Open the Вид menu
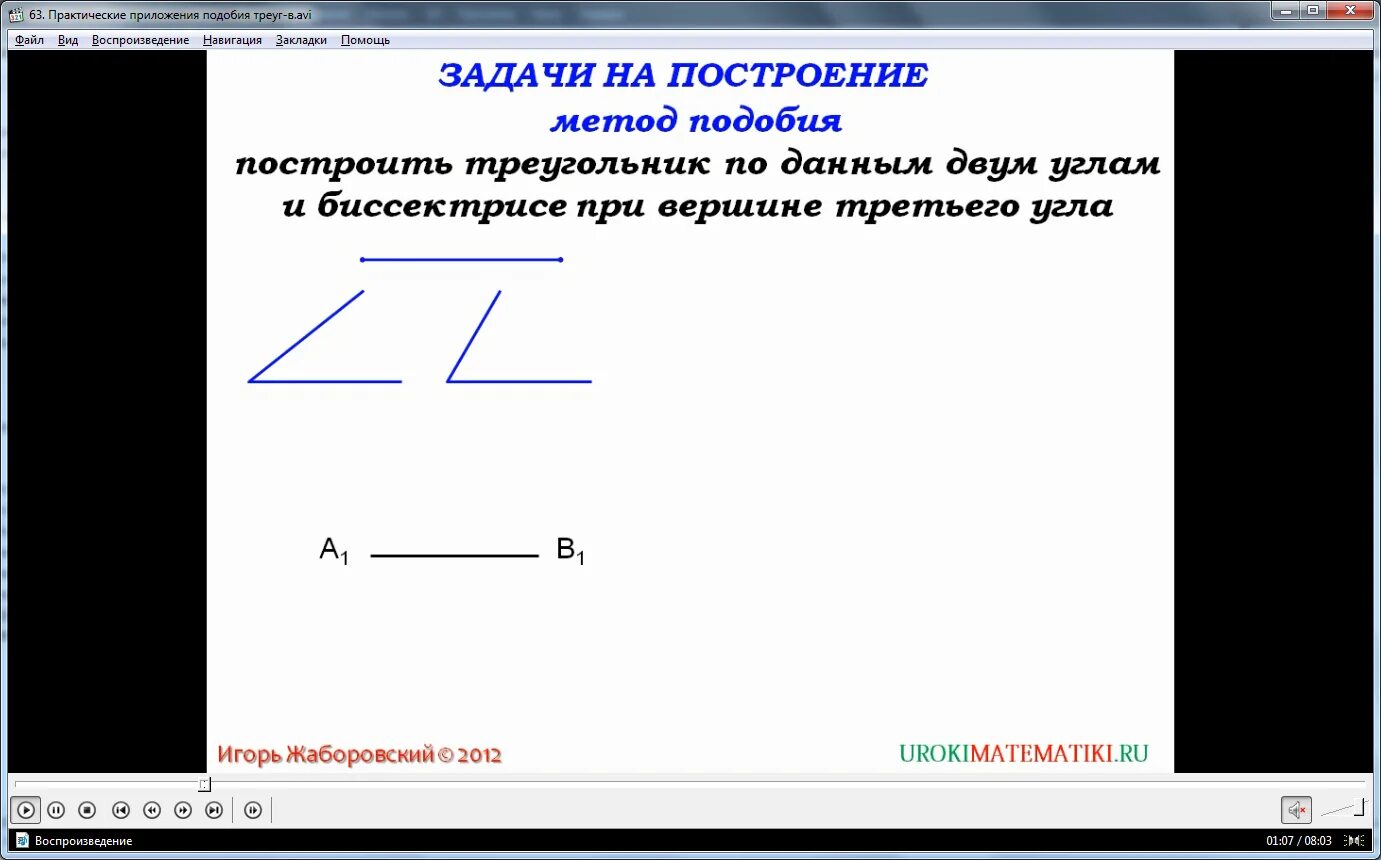This screenshot has width=1381, height=860. (x=68, y=40)
